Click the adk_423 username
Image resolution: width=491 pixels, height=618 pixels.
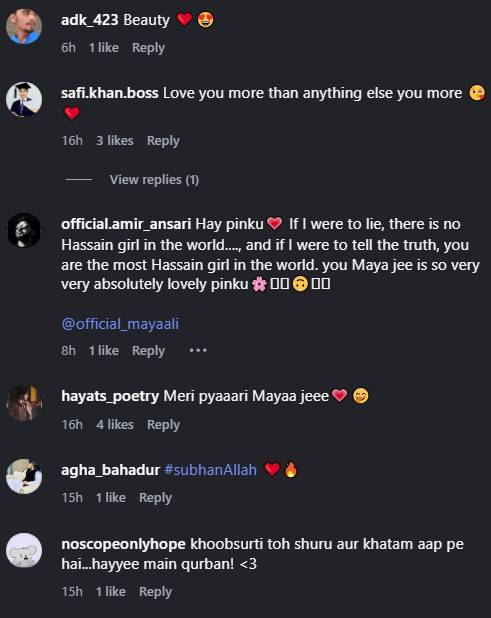[90, 20]
